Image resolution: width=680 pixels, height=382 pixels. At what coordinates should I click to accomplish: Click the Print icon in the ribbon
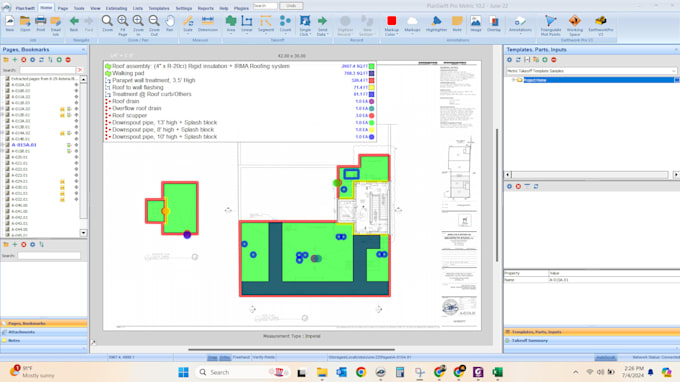pos(40,24)
